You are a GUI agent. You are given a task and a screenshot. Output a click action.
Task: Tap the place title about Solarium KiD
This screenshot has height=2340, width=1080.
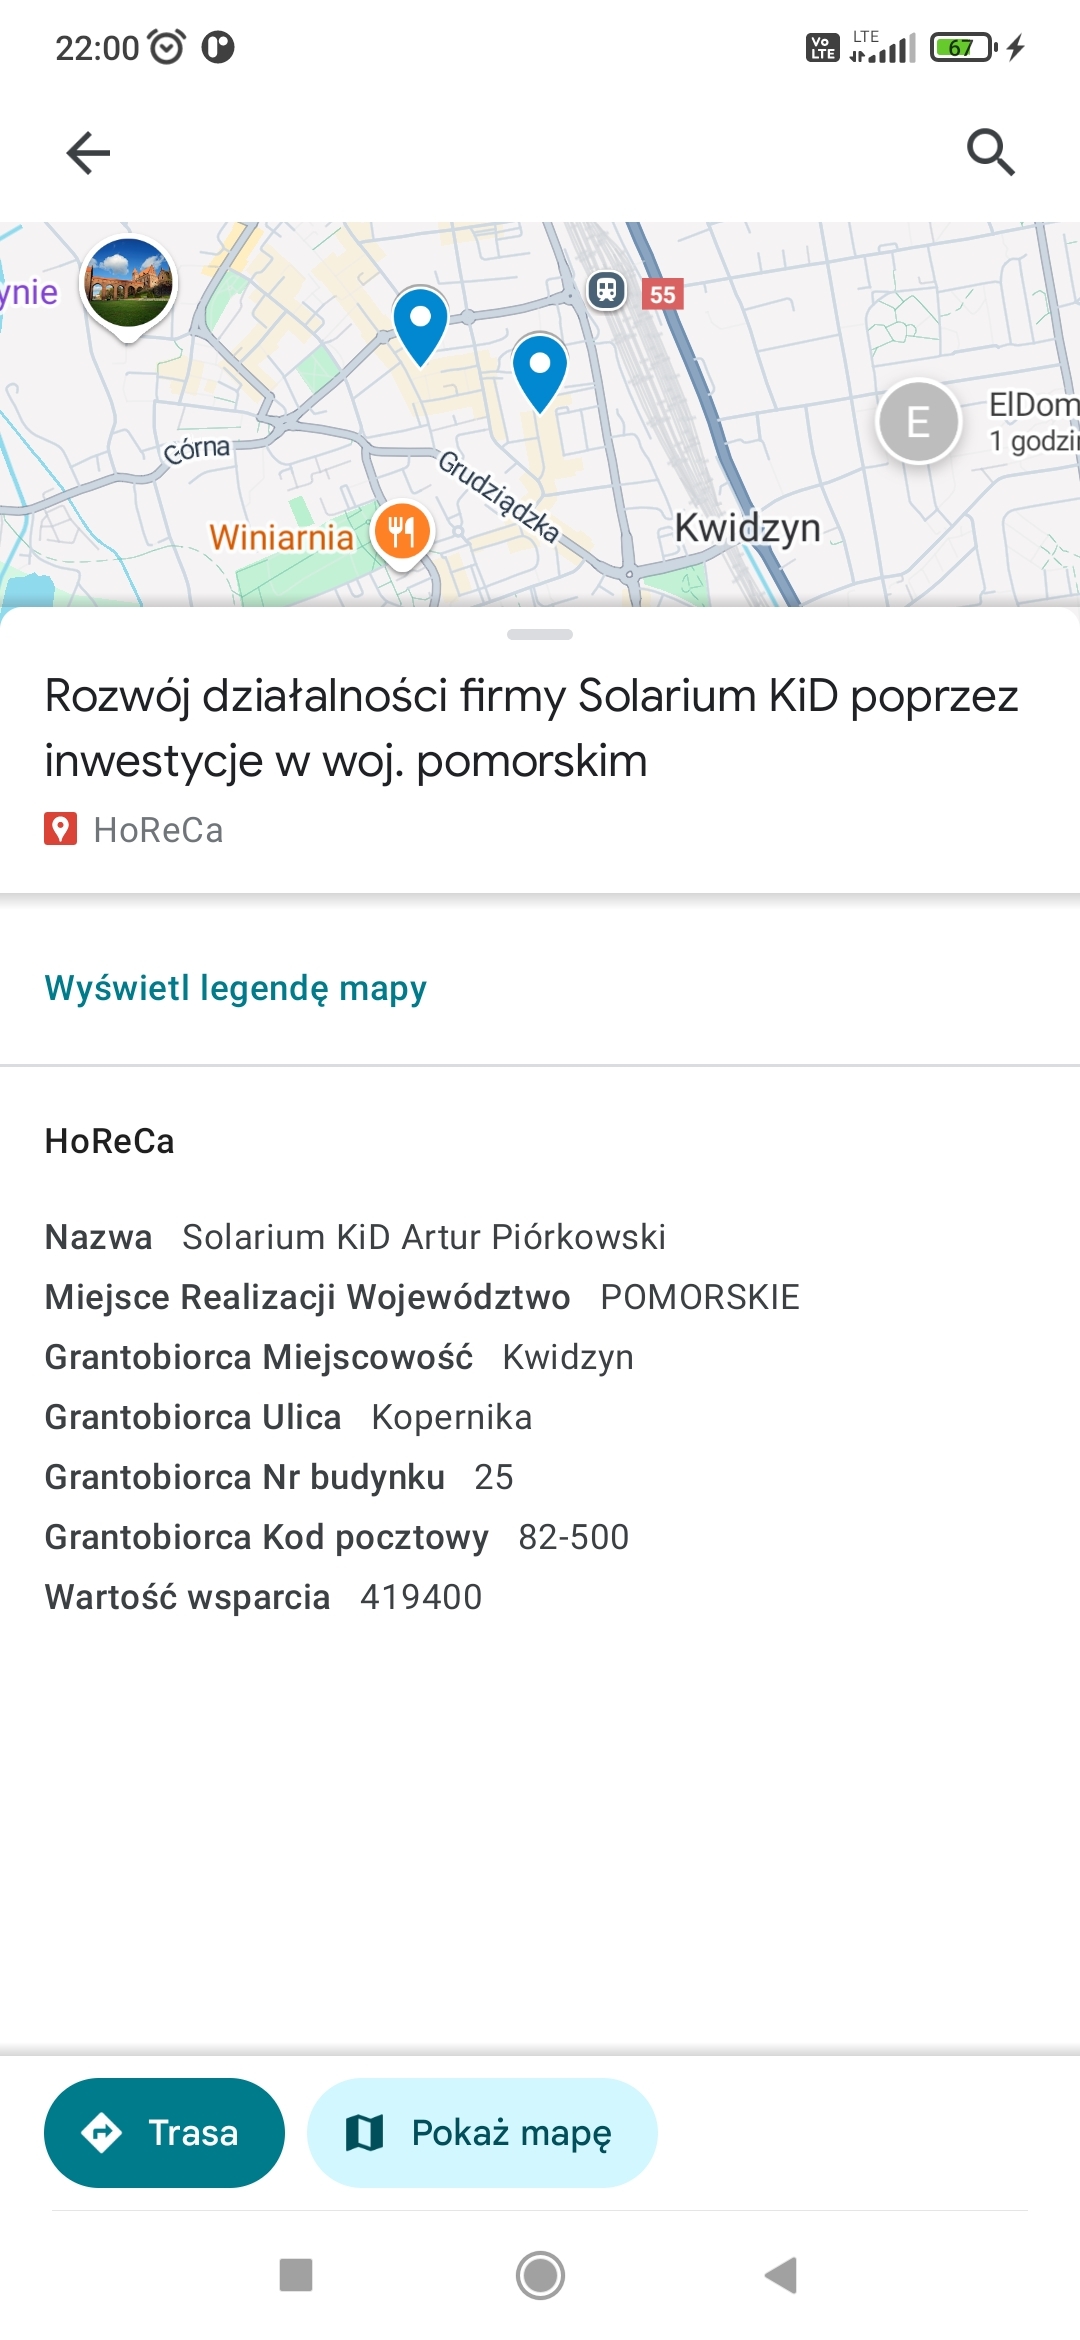click(531, 727)
